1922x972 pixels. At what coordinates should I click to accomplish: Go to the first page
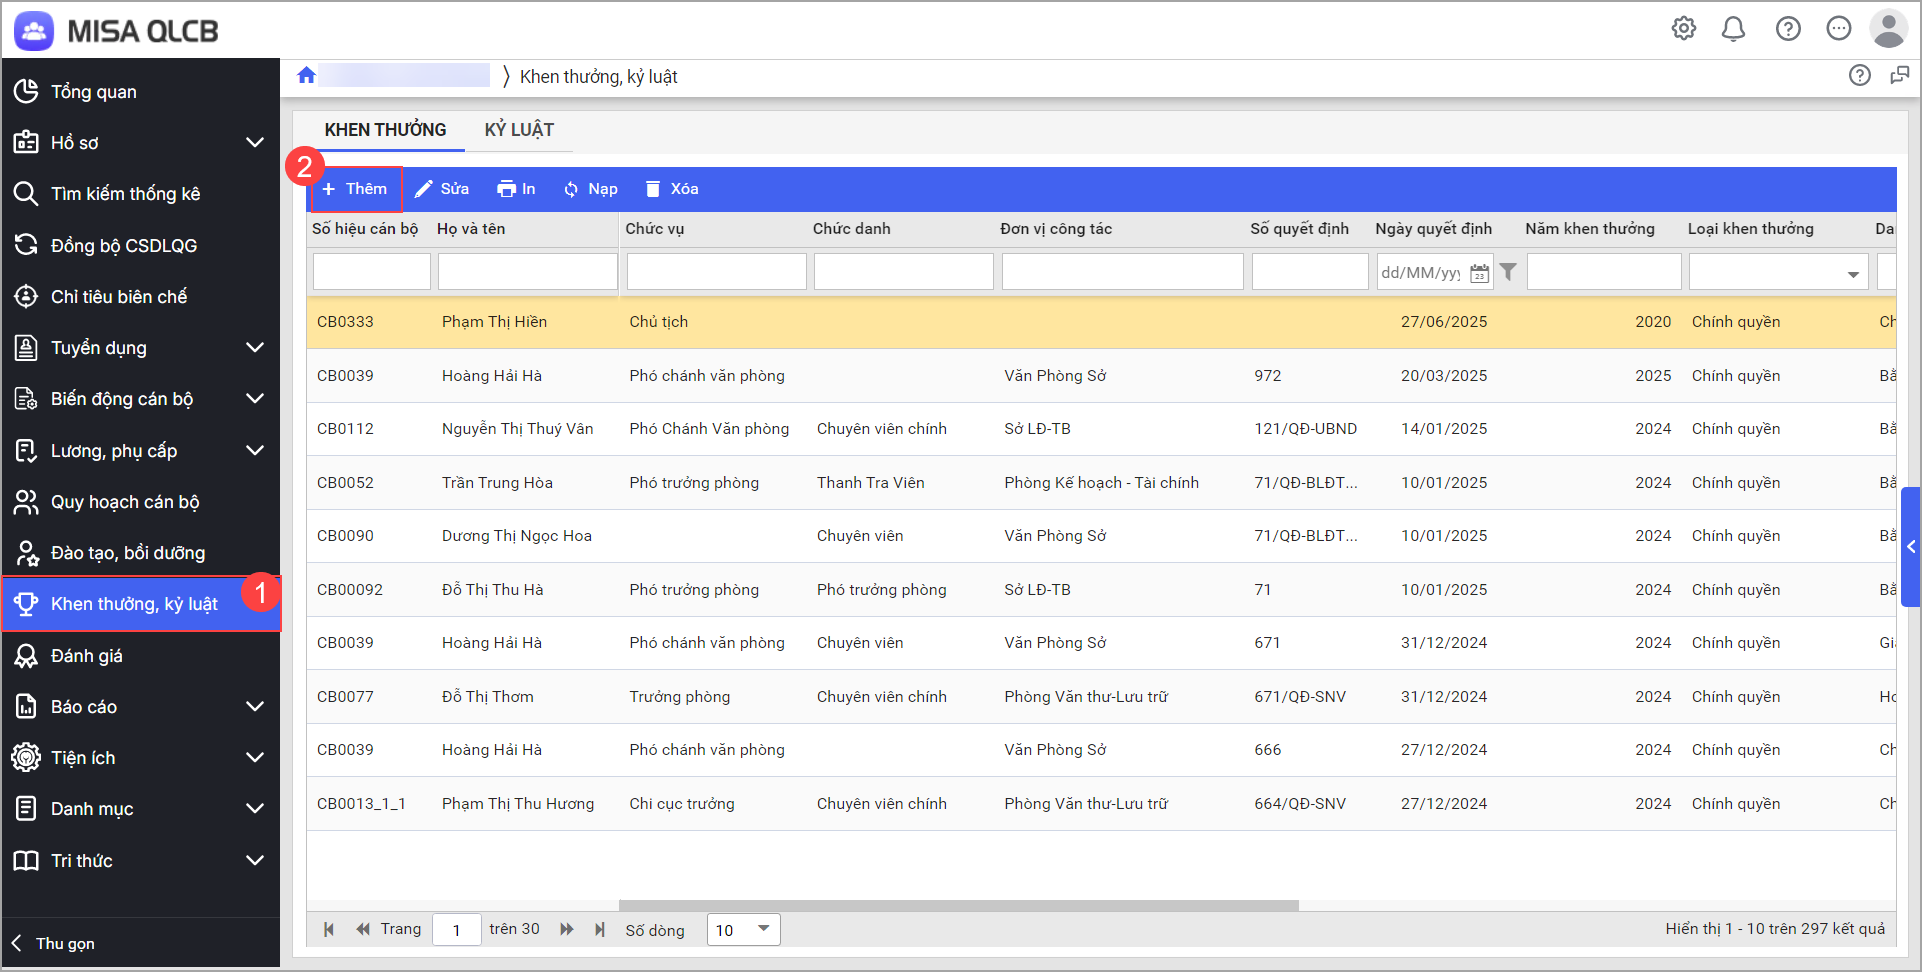(x=328, y=929)
